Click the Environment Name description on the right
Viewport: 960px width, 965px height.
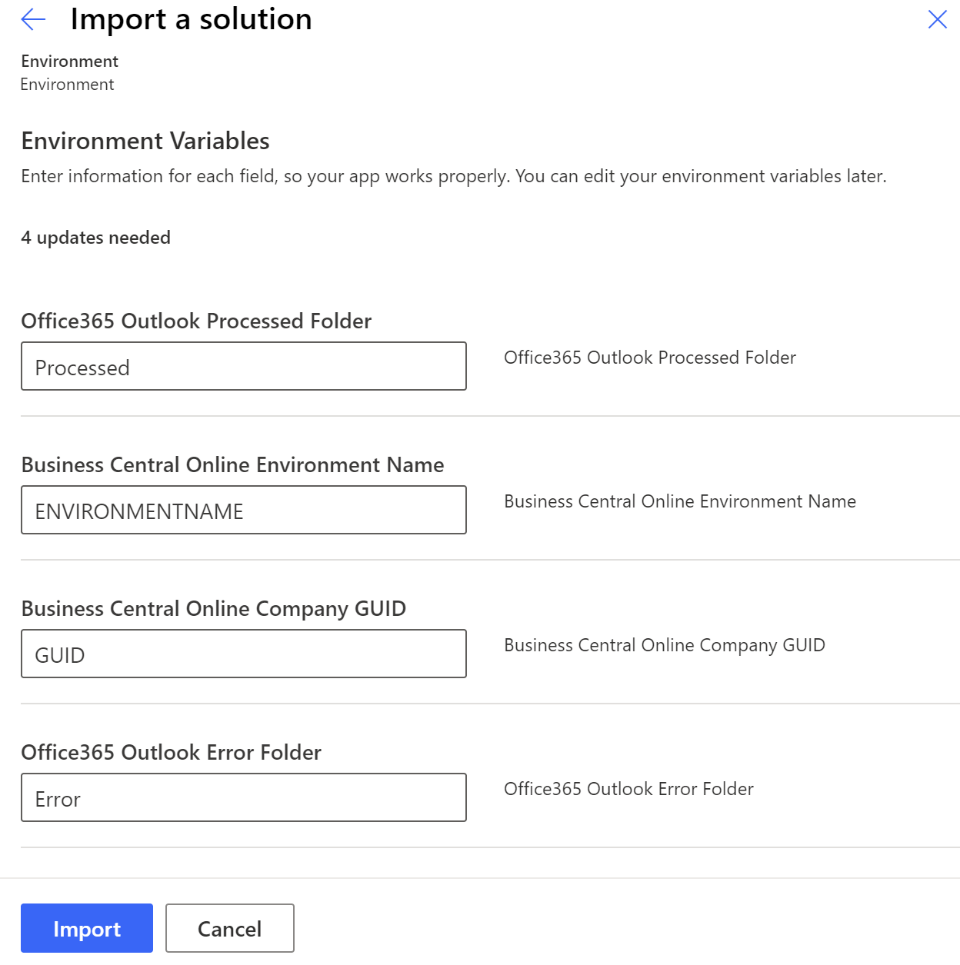(x=680, y=502)
